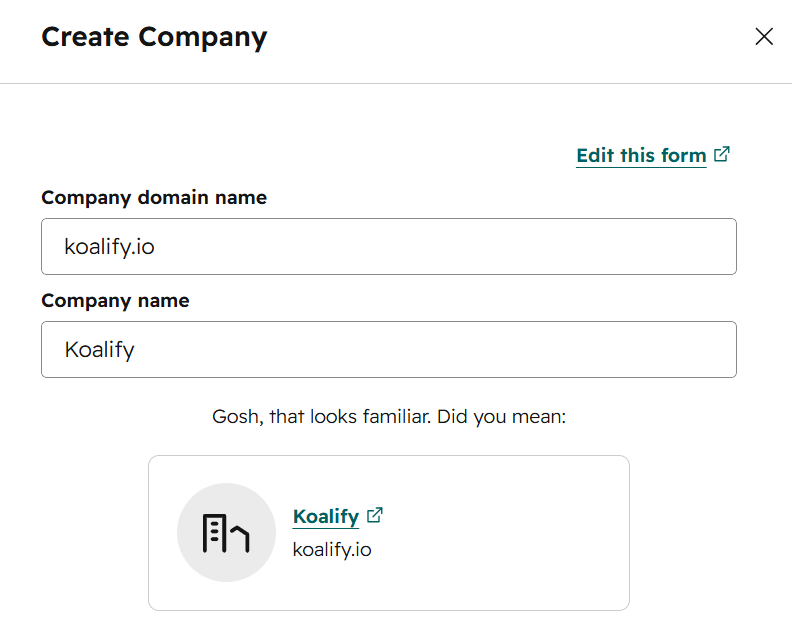792x622 pixels.
Task: Click the "Company domain name" label
Action: point(154,197)
